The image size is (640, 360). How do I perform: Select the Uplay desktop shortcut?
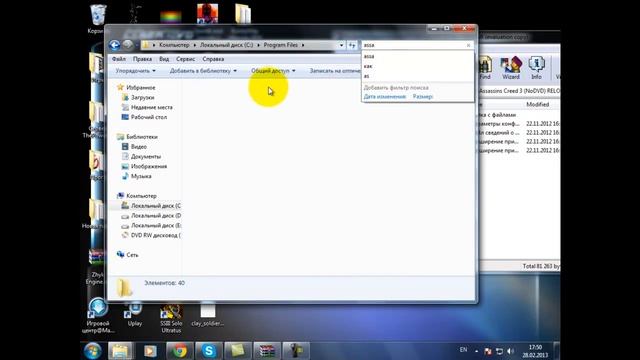tap(134, 315)
